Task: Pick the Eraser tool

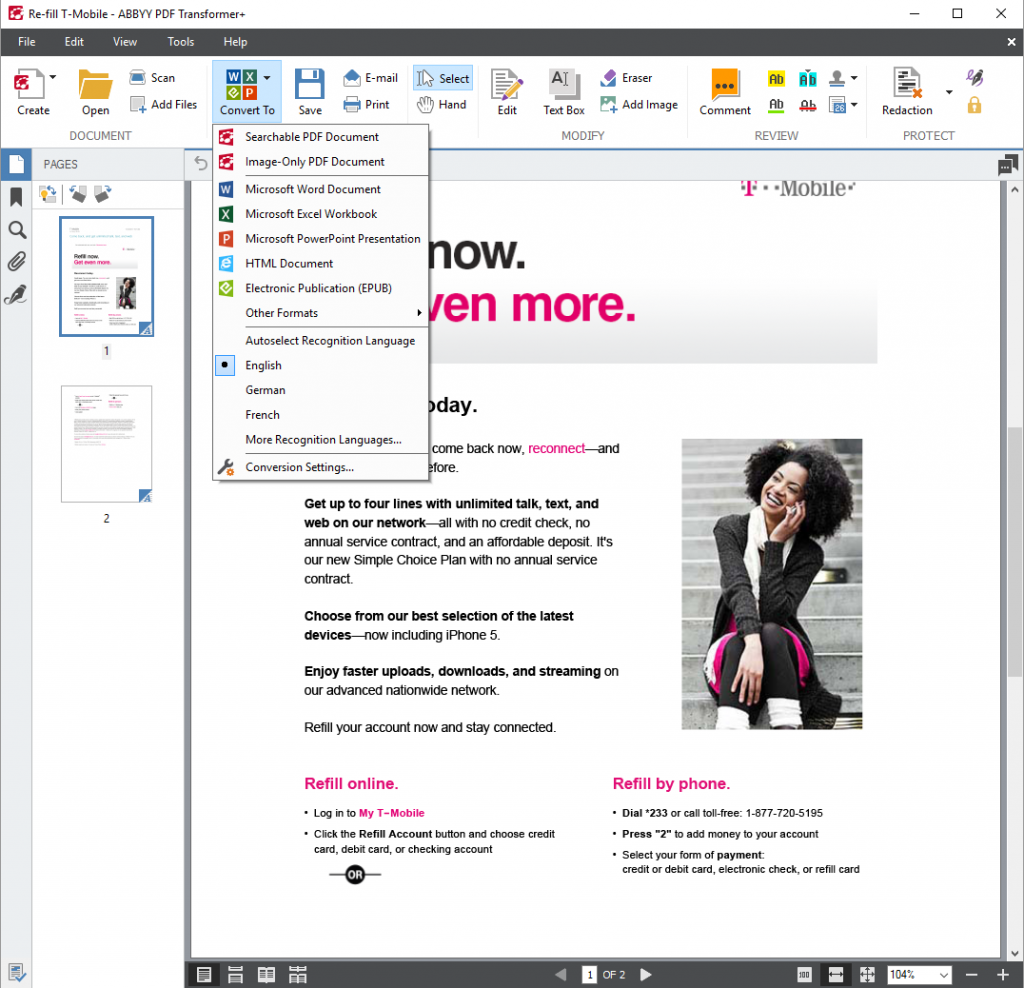Action: [x=626, y=78]
